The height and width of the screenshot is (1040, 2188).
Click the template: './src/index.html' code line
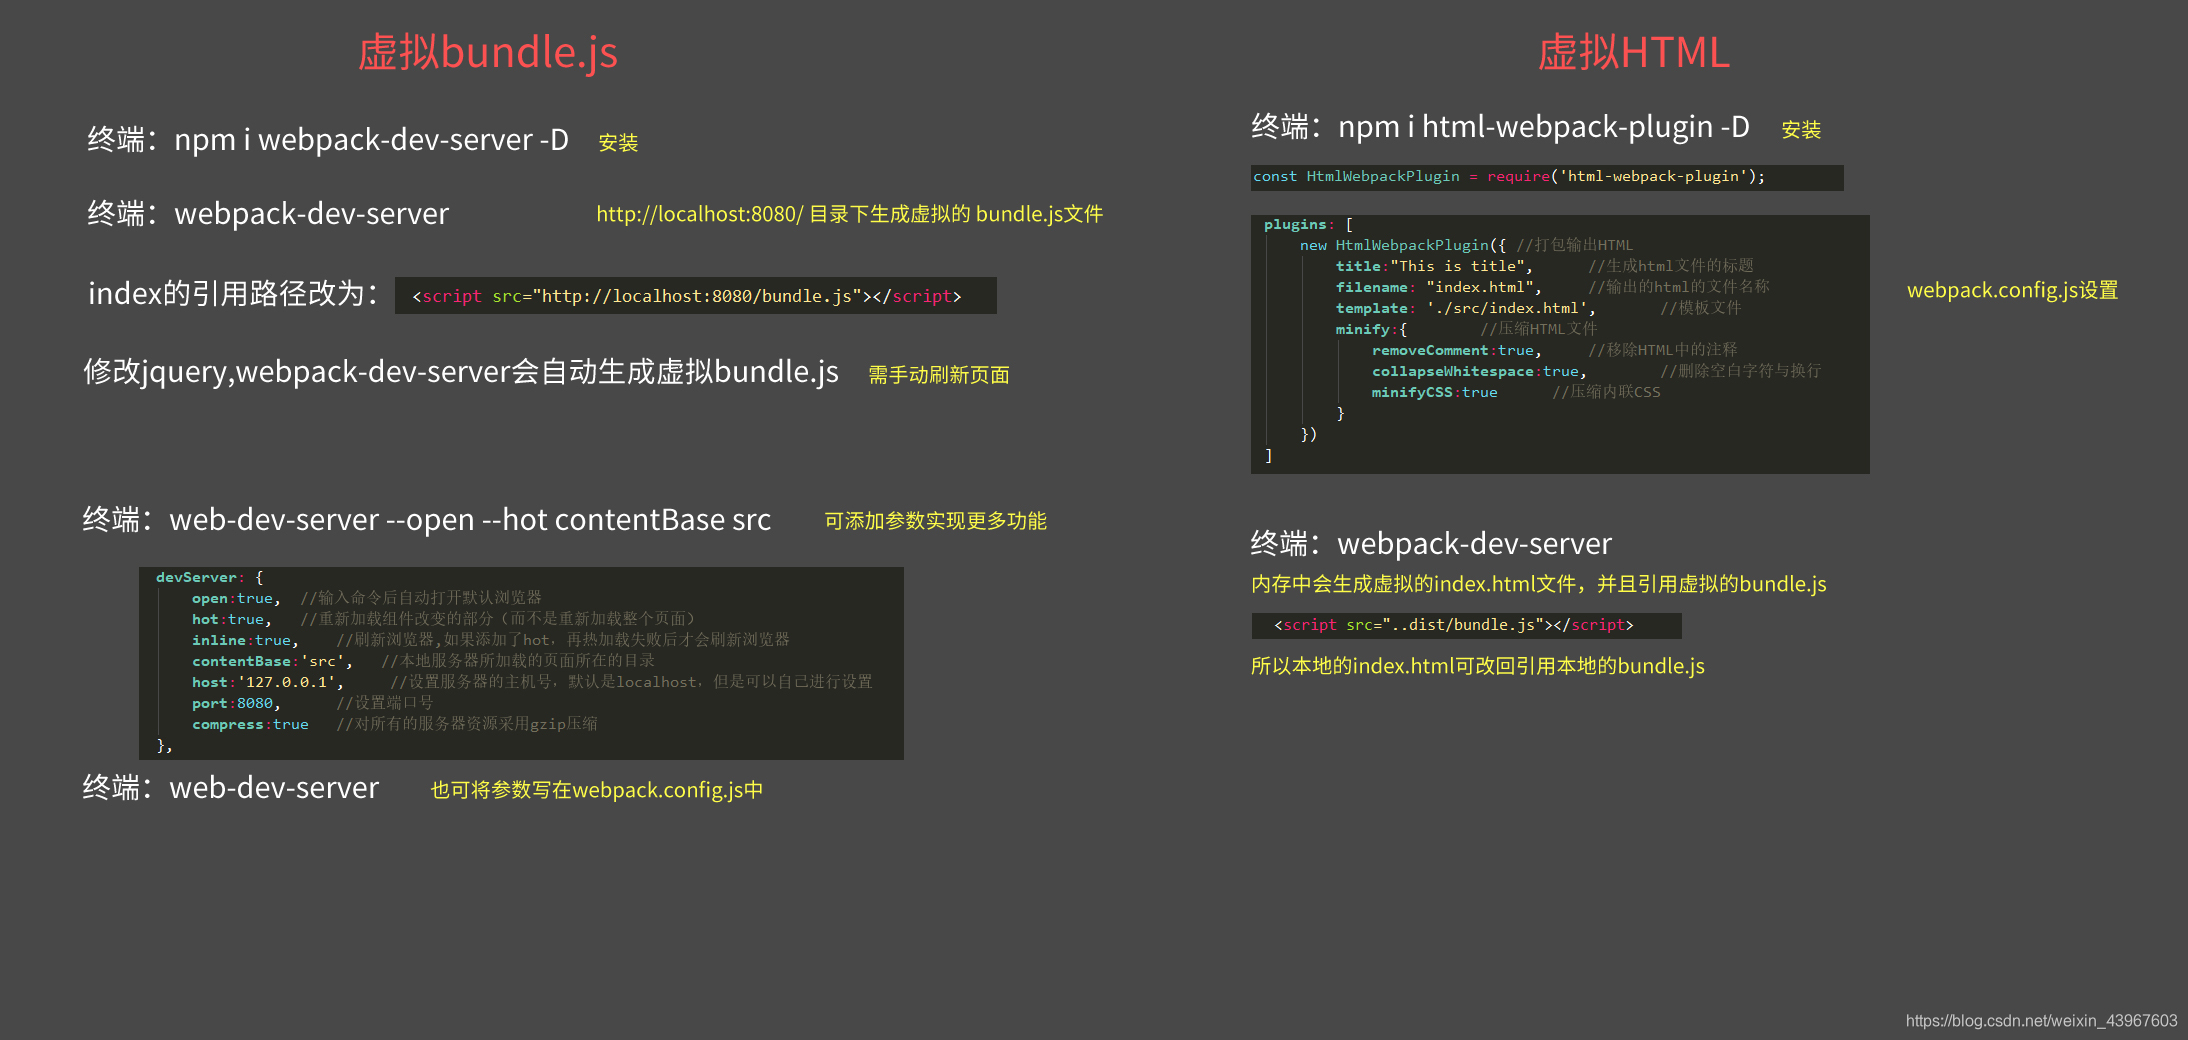(x=1538, y=308)
